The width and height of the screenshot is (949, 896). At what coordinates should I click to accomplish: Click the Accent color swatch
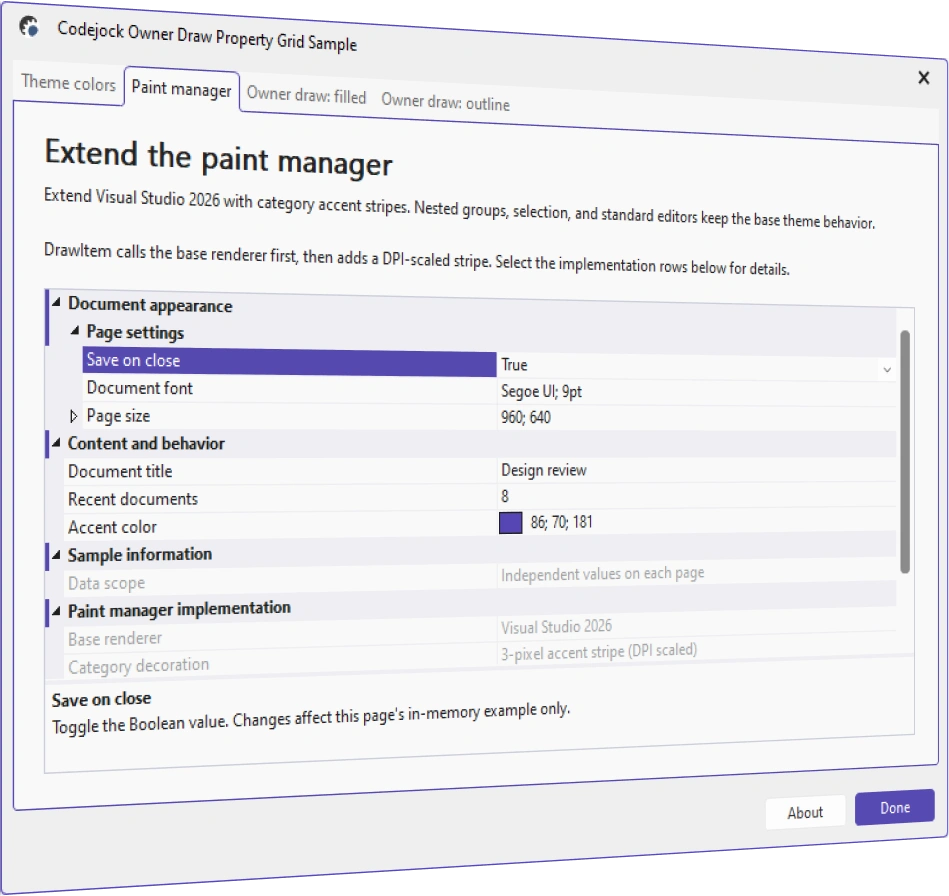(x=510, y=523)
